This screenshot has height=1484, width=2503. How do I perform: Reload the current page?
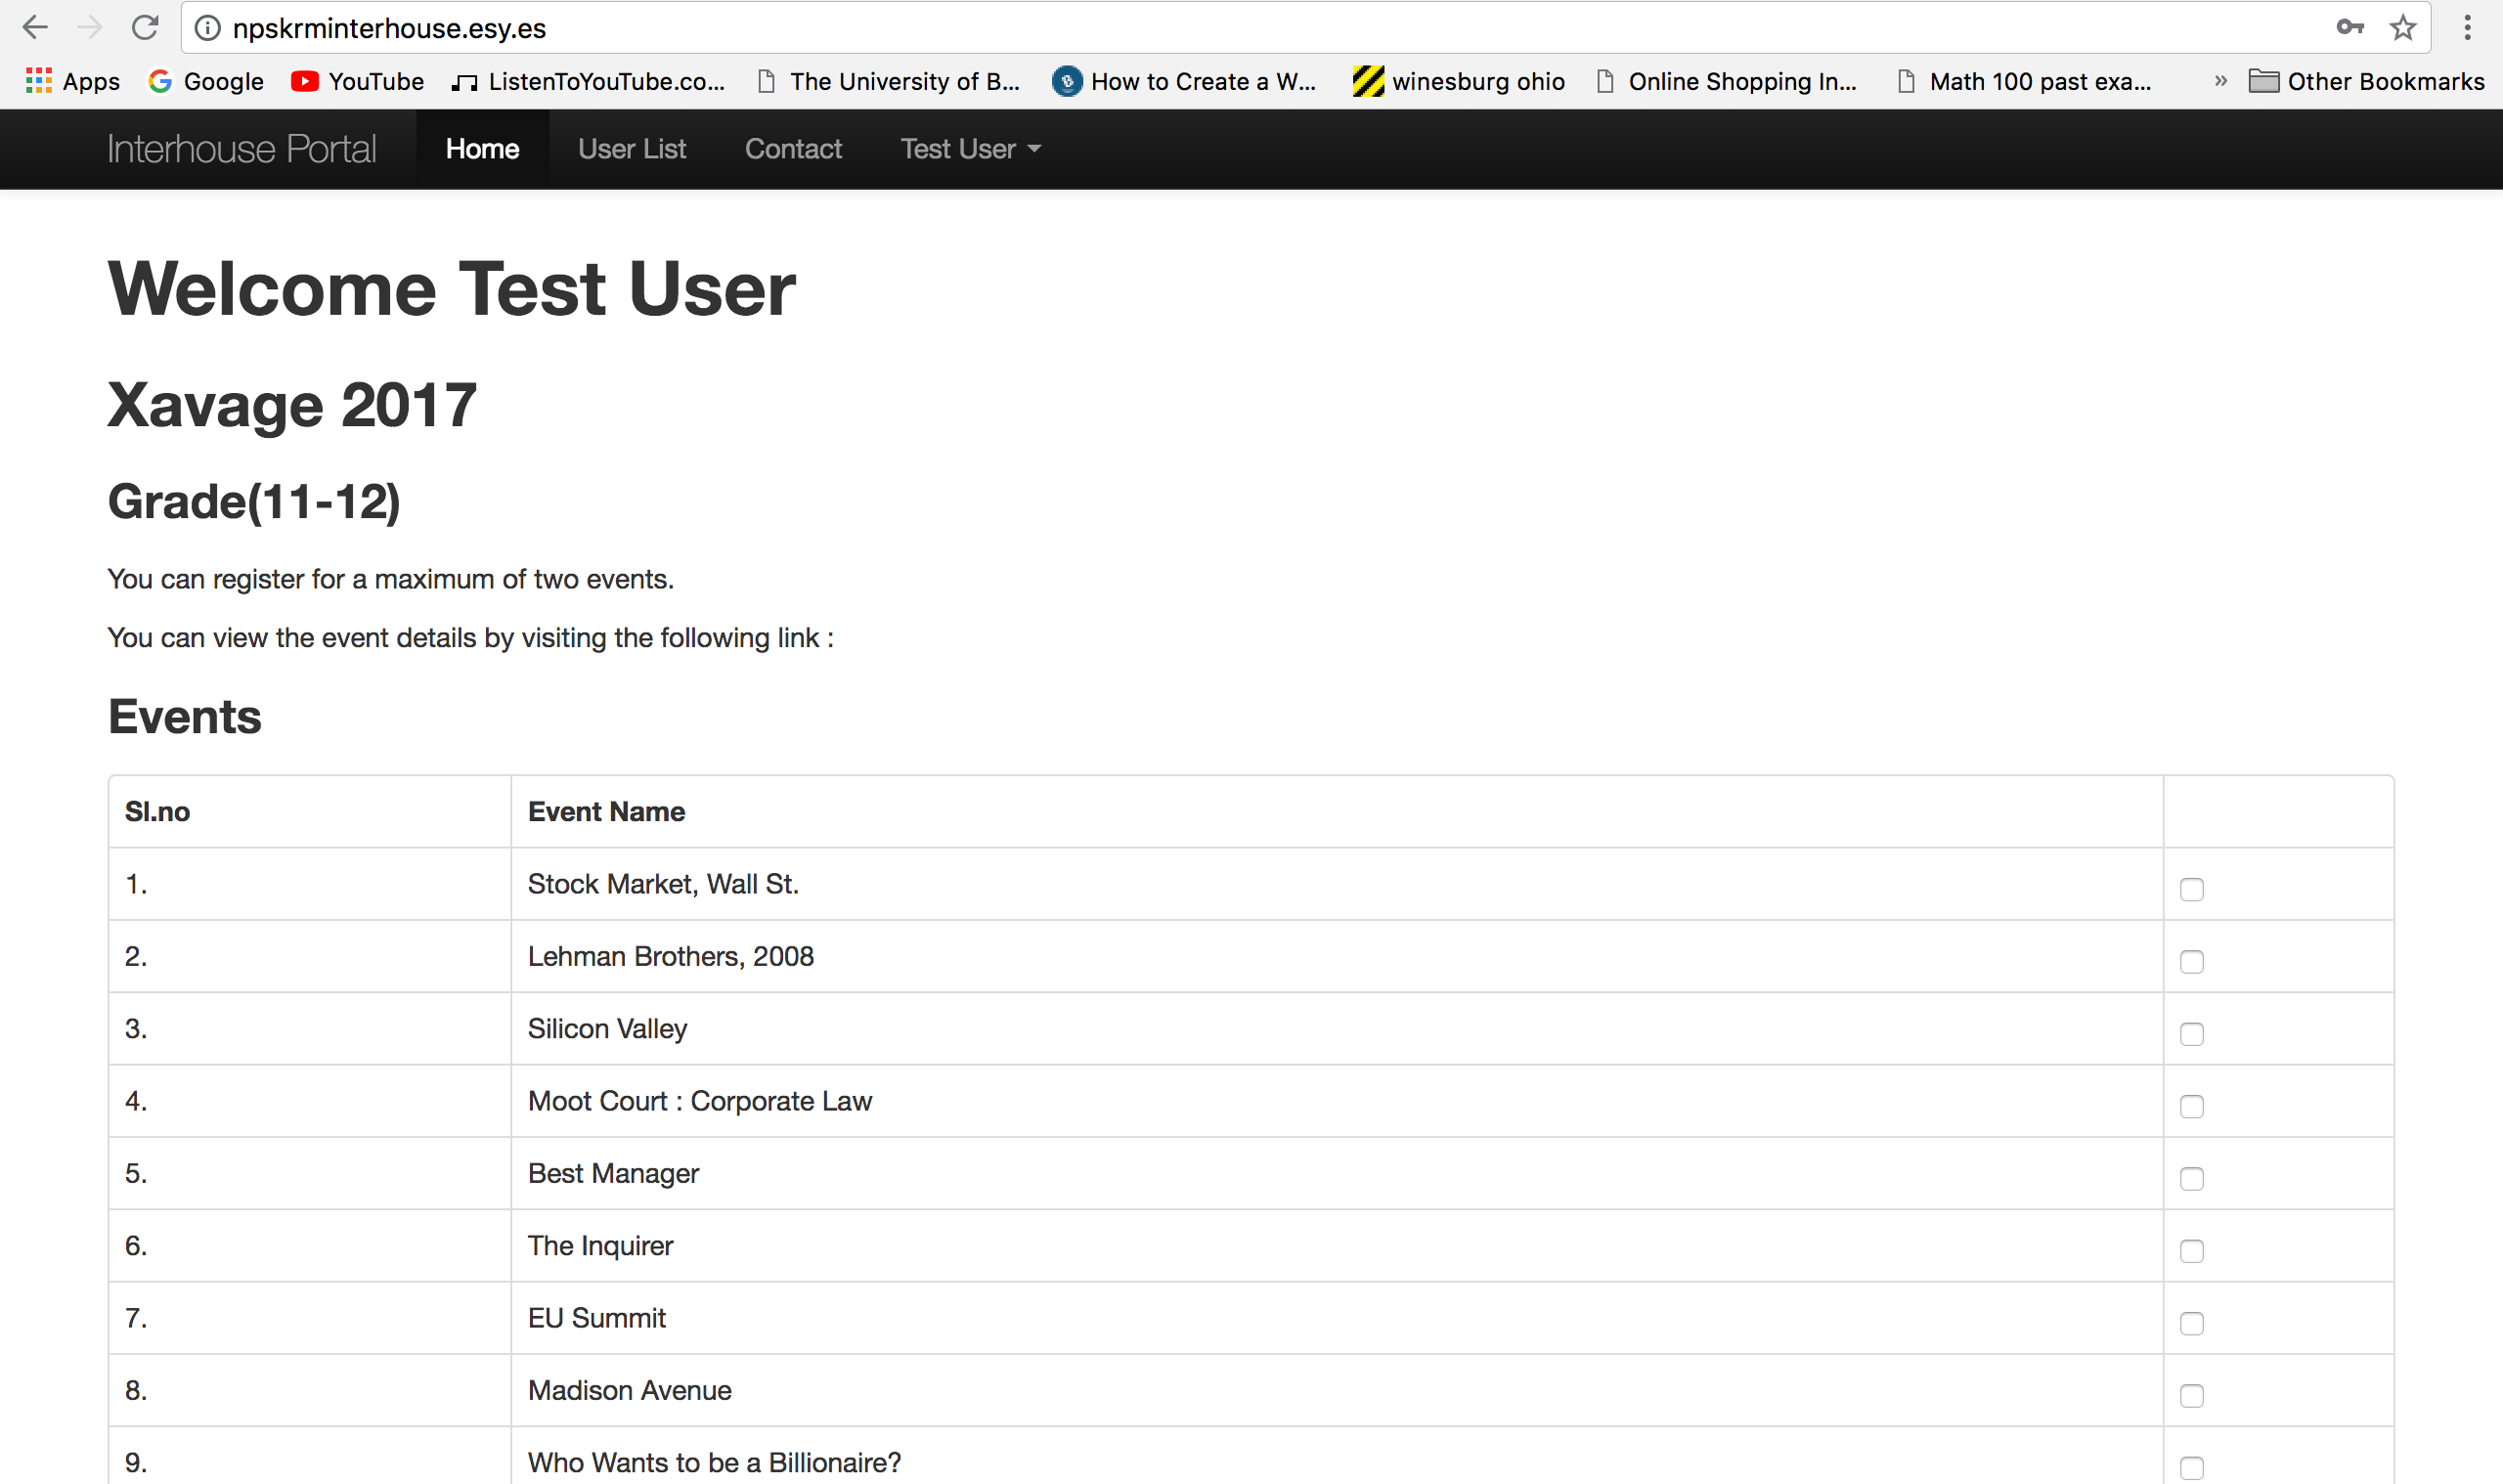pos(145,28)
